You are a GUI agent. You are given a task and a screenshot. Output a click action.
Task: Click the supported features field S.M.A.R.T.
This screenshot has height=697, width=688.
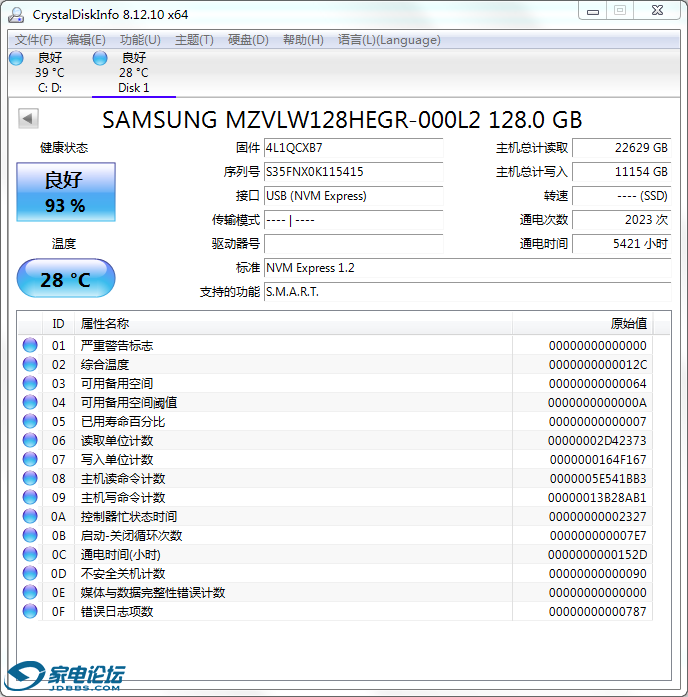tap(468, 292)
